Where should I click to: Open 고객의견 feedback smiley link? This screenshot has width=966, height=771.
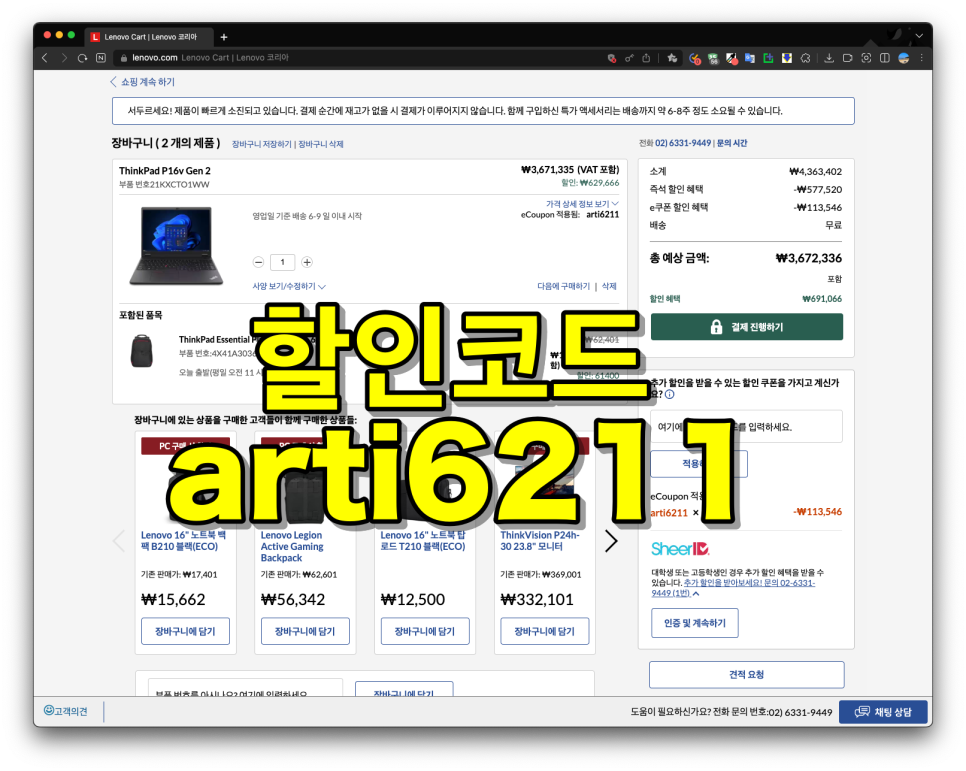(65, 711)
